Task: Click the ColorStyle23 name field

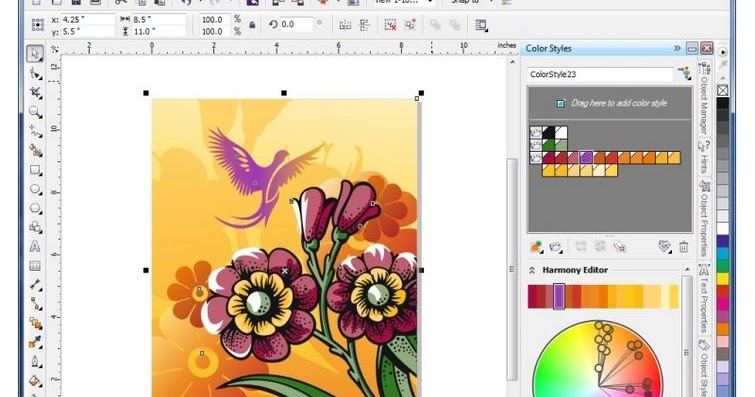Action: (600, 74)
